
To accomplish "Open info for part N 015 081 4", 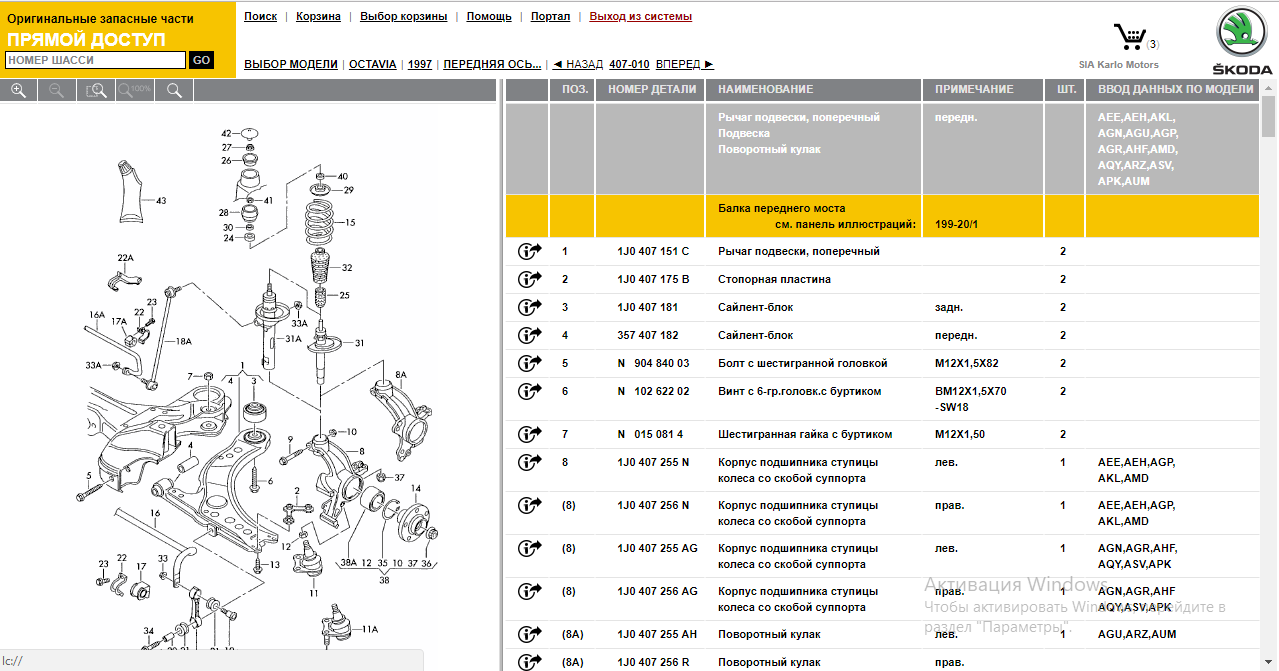I will tap(529, 434).
